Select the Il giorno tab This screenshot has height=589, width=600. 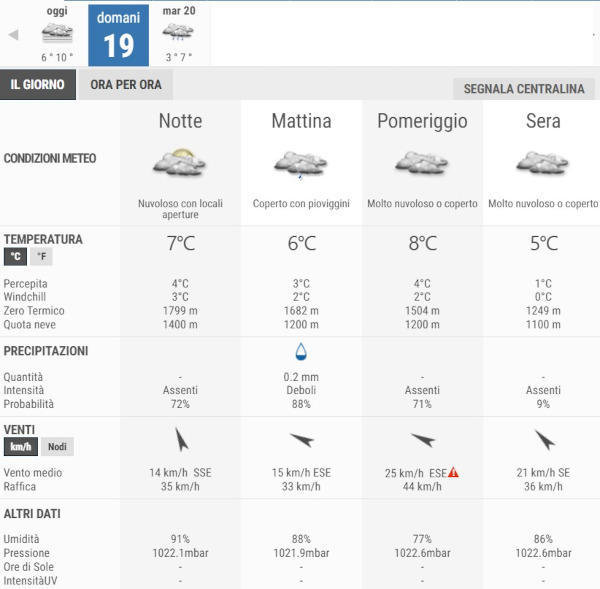37,85
